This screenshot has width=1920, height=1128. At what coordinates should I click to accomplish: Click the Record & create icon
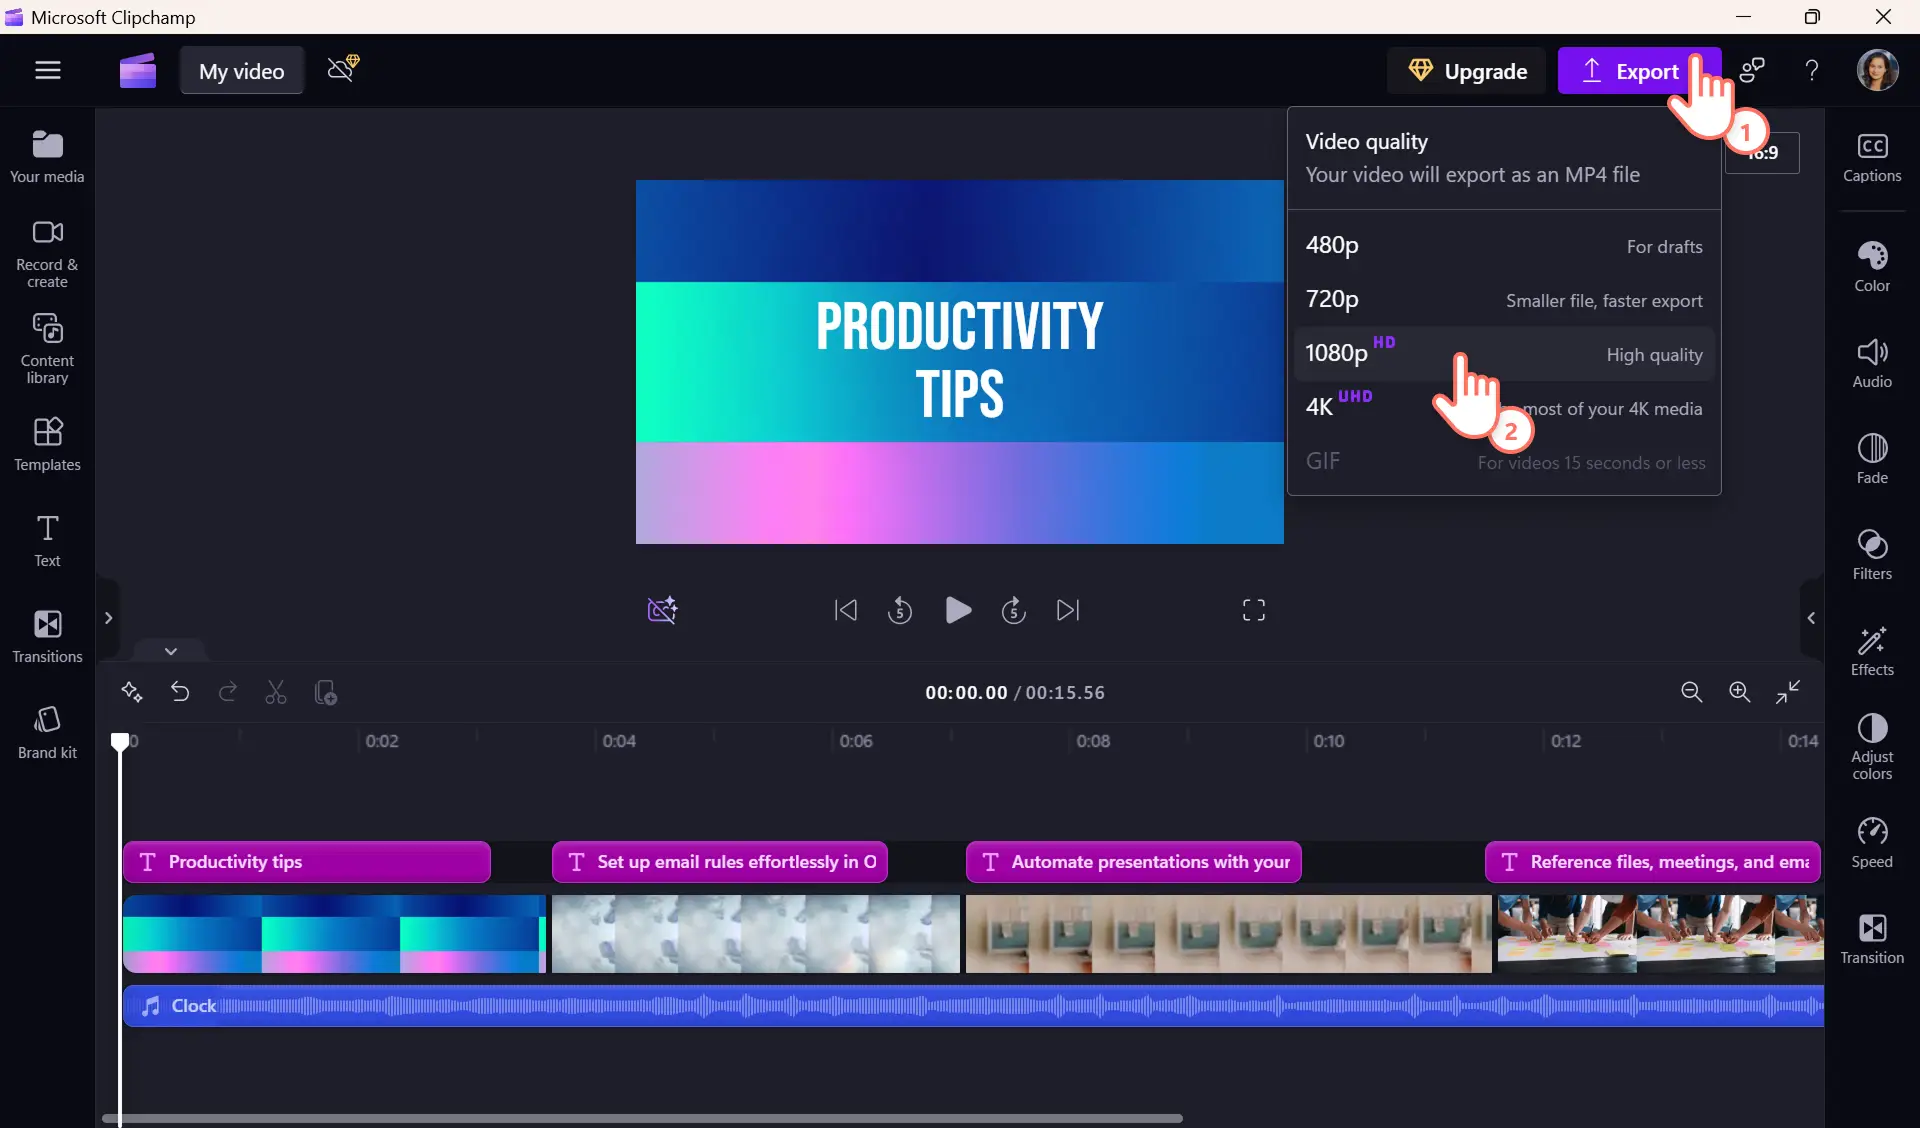click(47, 252)
